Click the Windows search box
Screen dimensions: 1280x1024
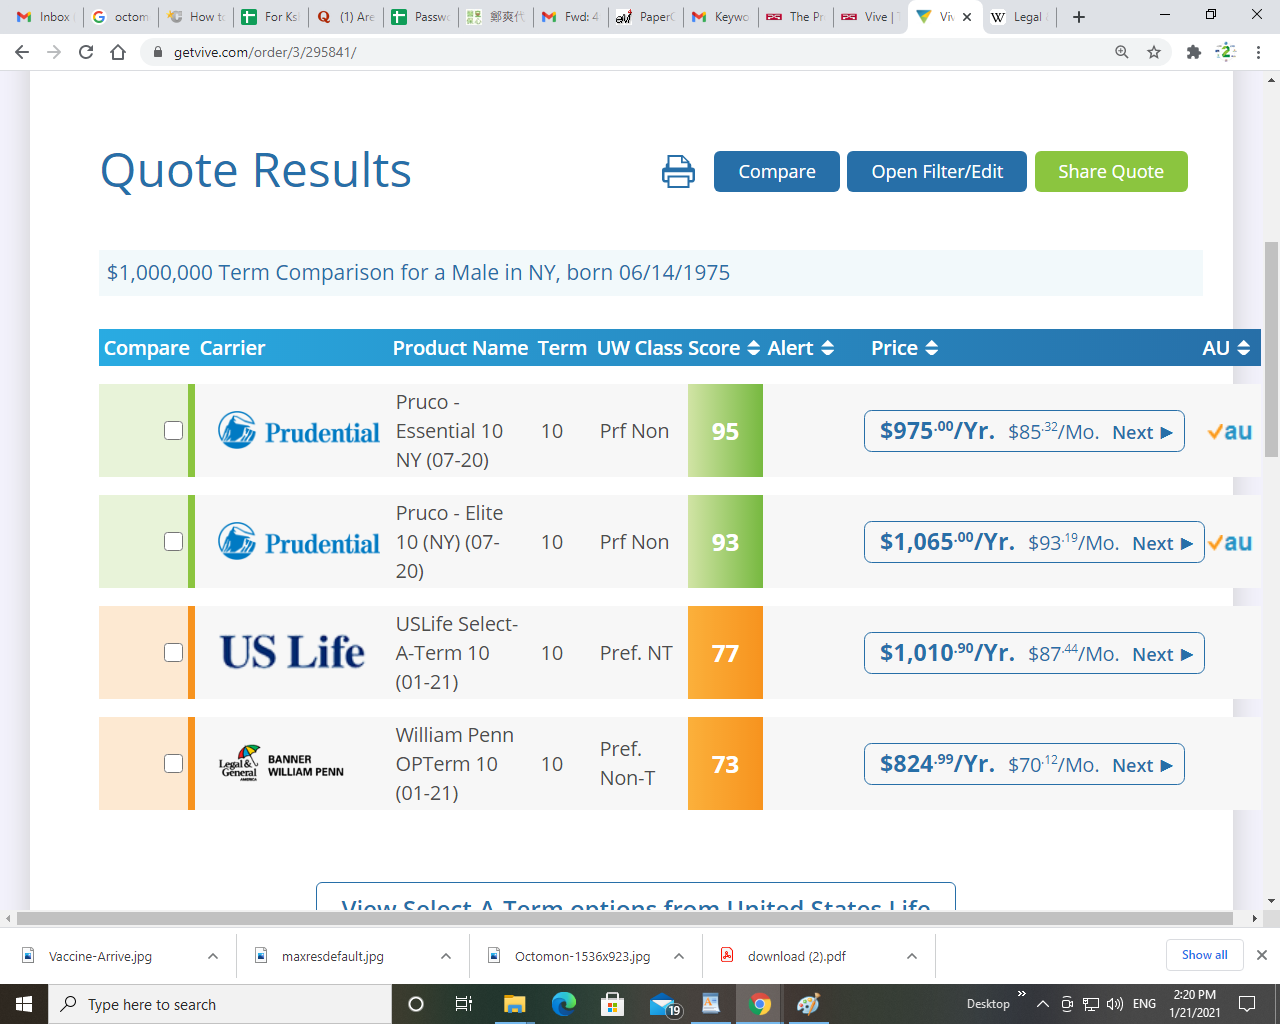pyautogui.click(x=220, y=1004)
